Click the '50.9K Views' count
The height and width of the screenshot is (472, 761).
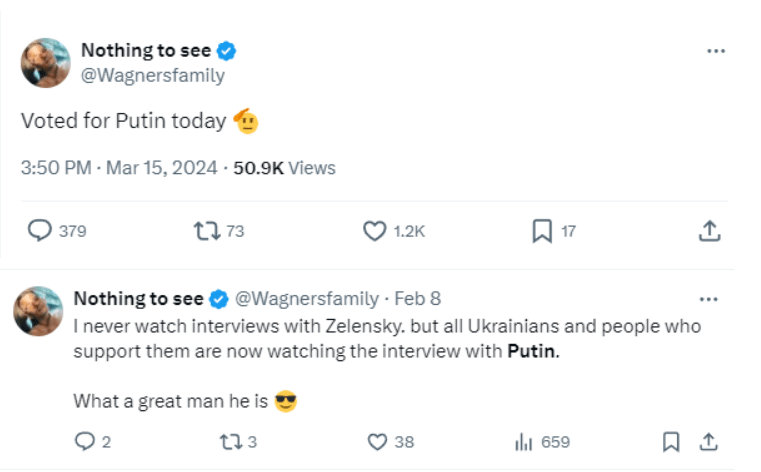click(284, 168)
